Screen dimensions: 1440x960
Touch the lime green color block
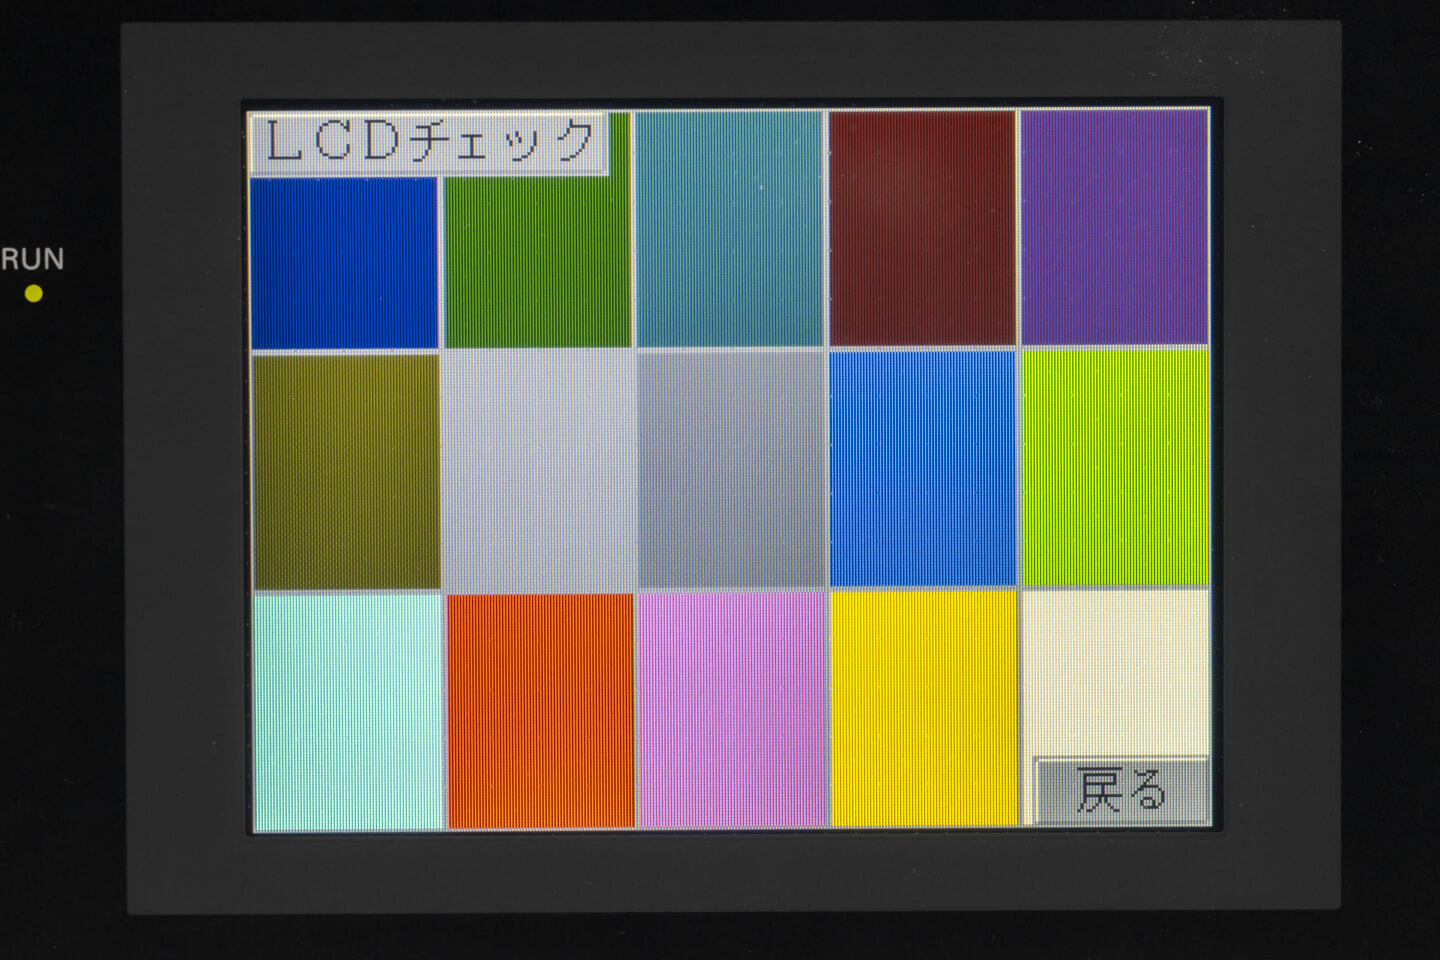[x=1115, y=468]
